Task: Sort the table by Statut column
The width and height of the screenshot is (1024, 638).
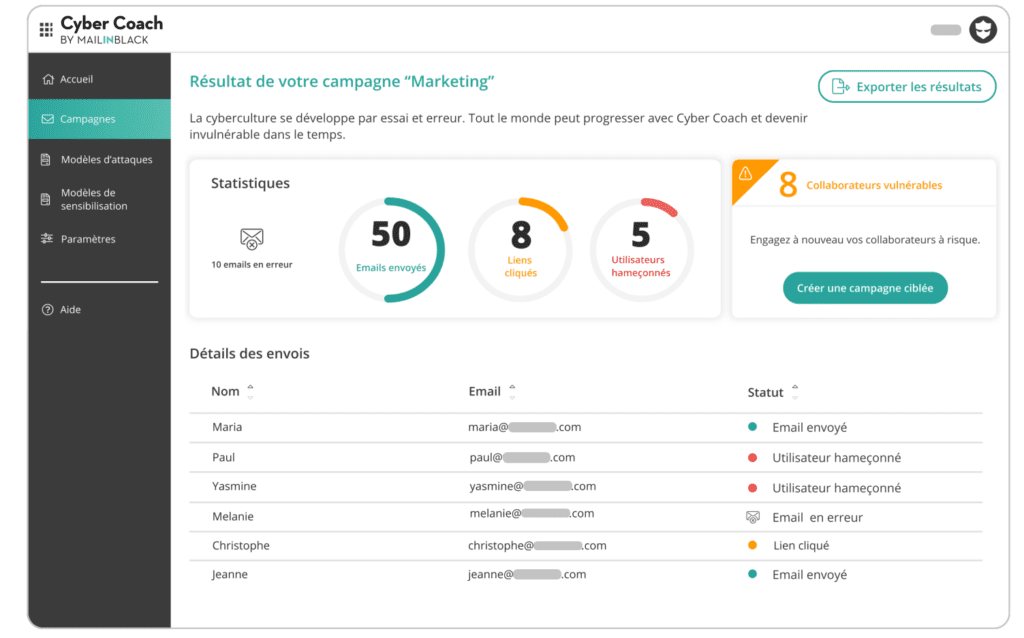Action: (795, 393)
